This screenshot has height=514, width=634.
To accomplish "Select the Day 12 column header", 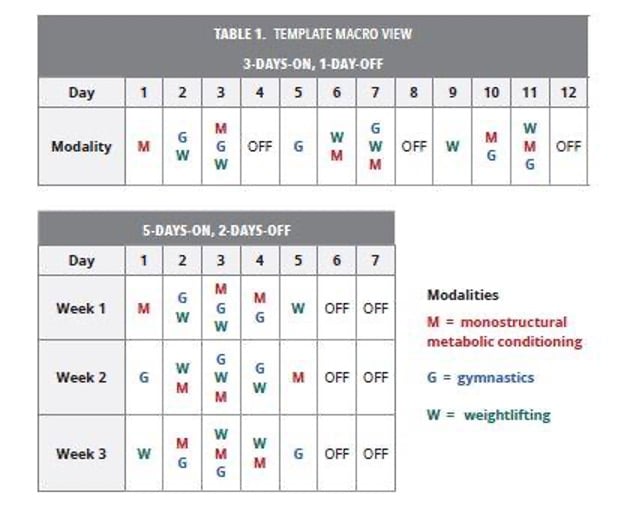I will point(567,93).
